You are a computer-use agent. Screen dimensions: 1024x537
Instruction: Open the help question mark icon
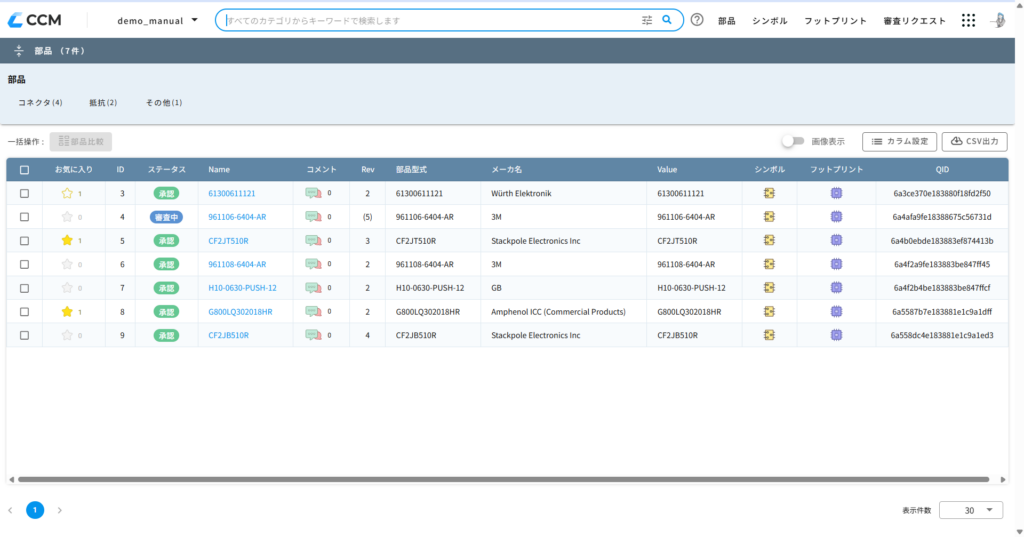tap(697, 20)
